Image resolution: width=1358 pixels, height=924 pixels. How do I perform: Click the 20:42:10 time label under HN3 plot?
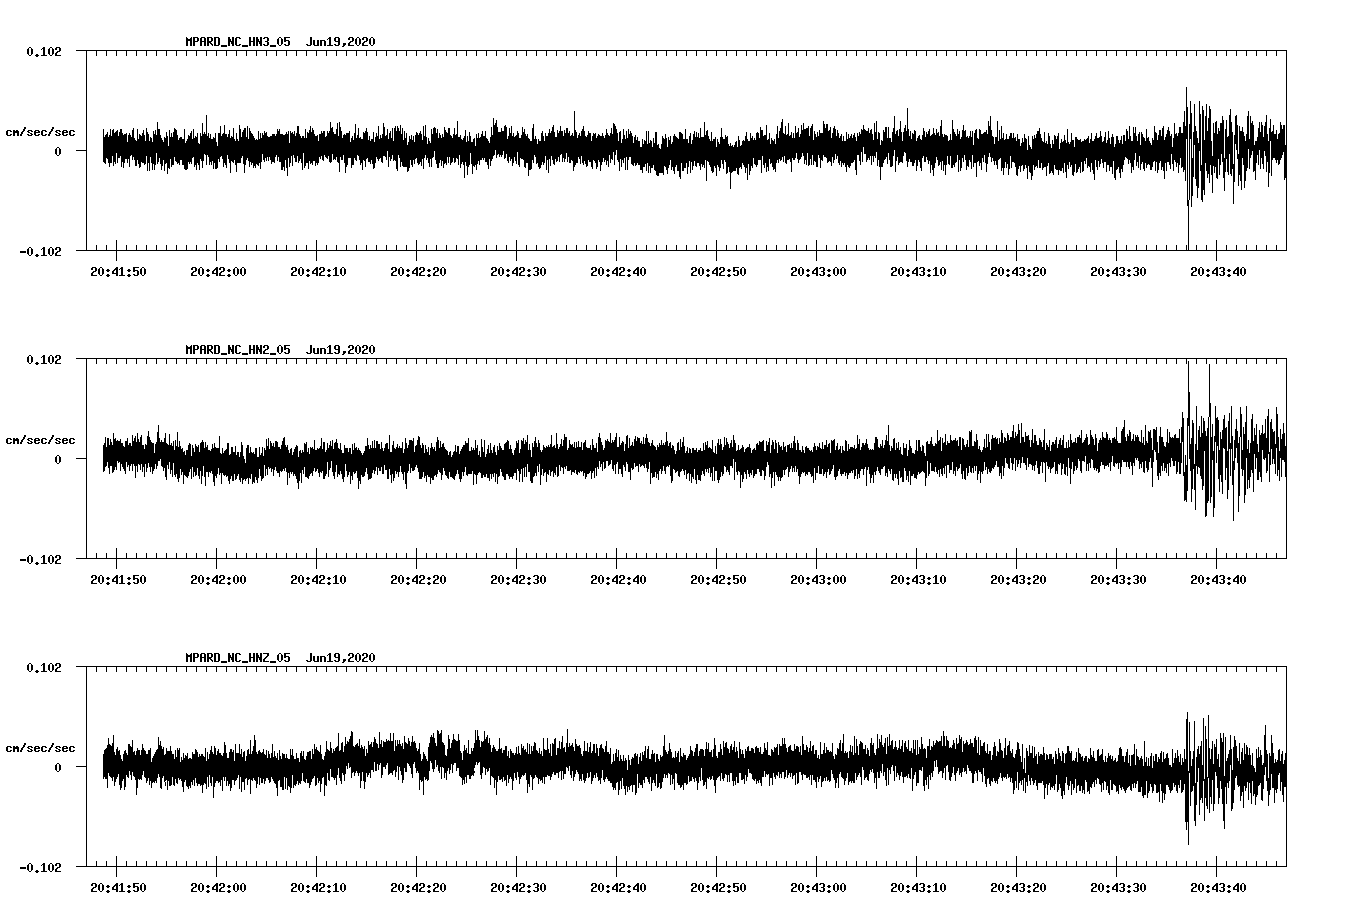pyautogui.click(x=318, y=271)
